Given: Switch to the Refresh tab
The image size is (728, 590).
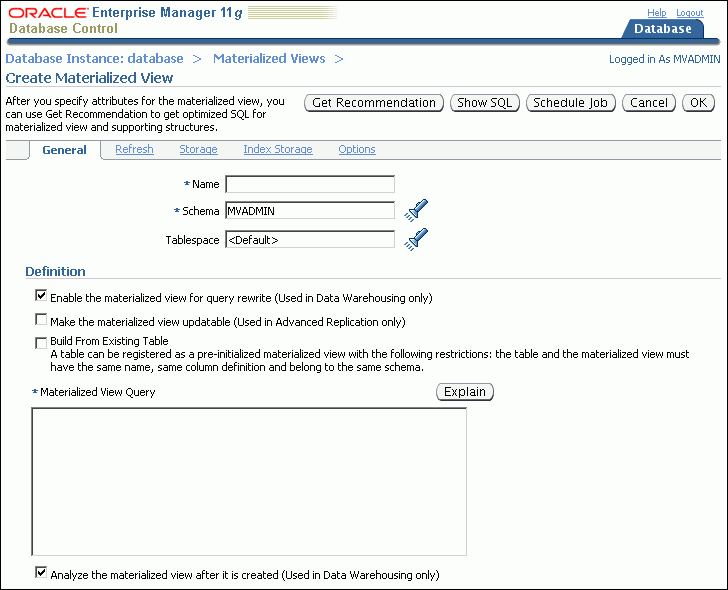Looking at the screenshot, I should pos(134,150).
